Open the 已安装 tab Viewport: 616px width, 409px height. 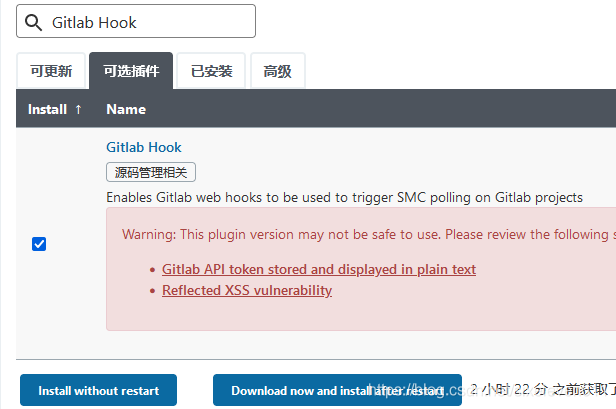click(211, 71)
